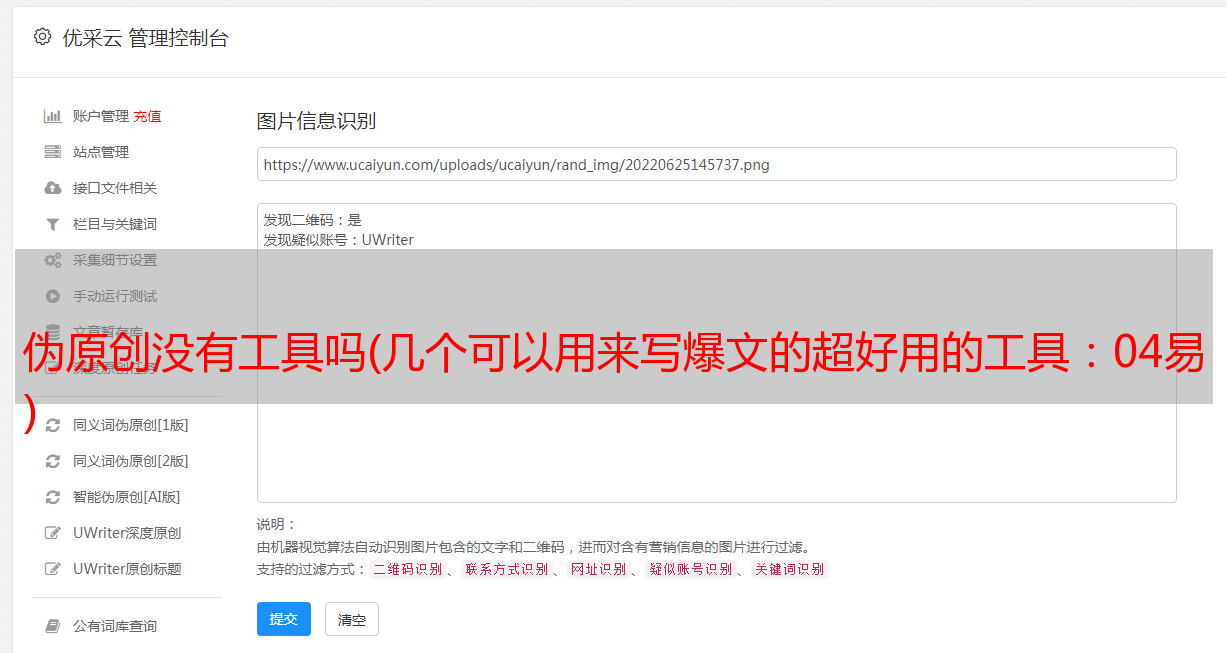The height and width of the screenshot is (653, 1227).
Task: Go to UWriter深度原创 page
Action: 127,533
